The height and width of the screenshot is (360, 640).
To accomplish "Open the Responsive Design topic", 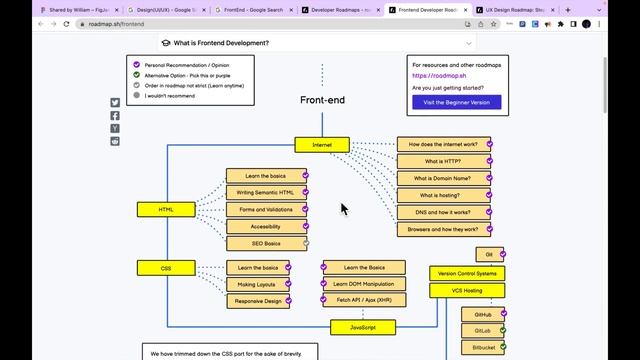I will 258,301.
